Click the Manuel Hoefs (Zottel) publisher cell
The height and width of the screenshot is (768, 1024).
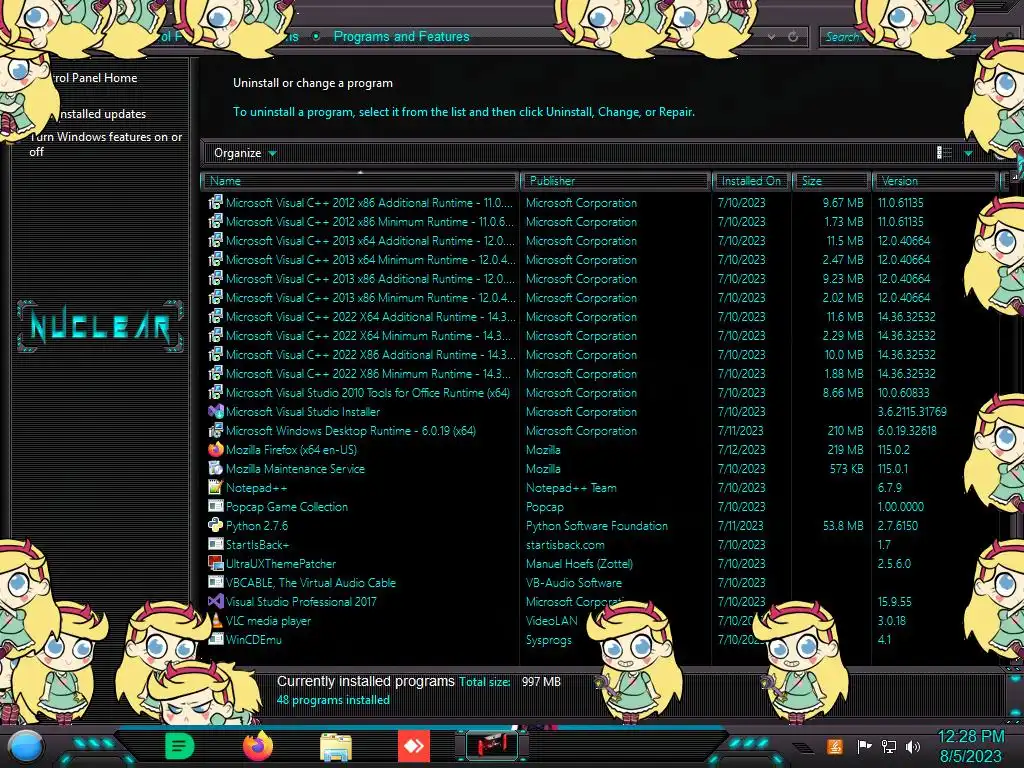(579, 564)
